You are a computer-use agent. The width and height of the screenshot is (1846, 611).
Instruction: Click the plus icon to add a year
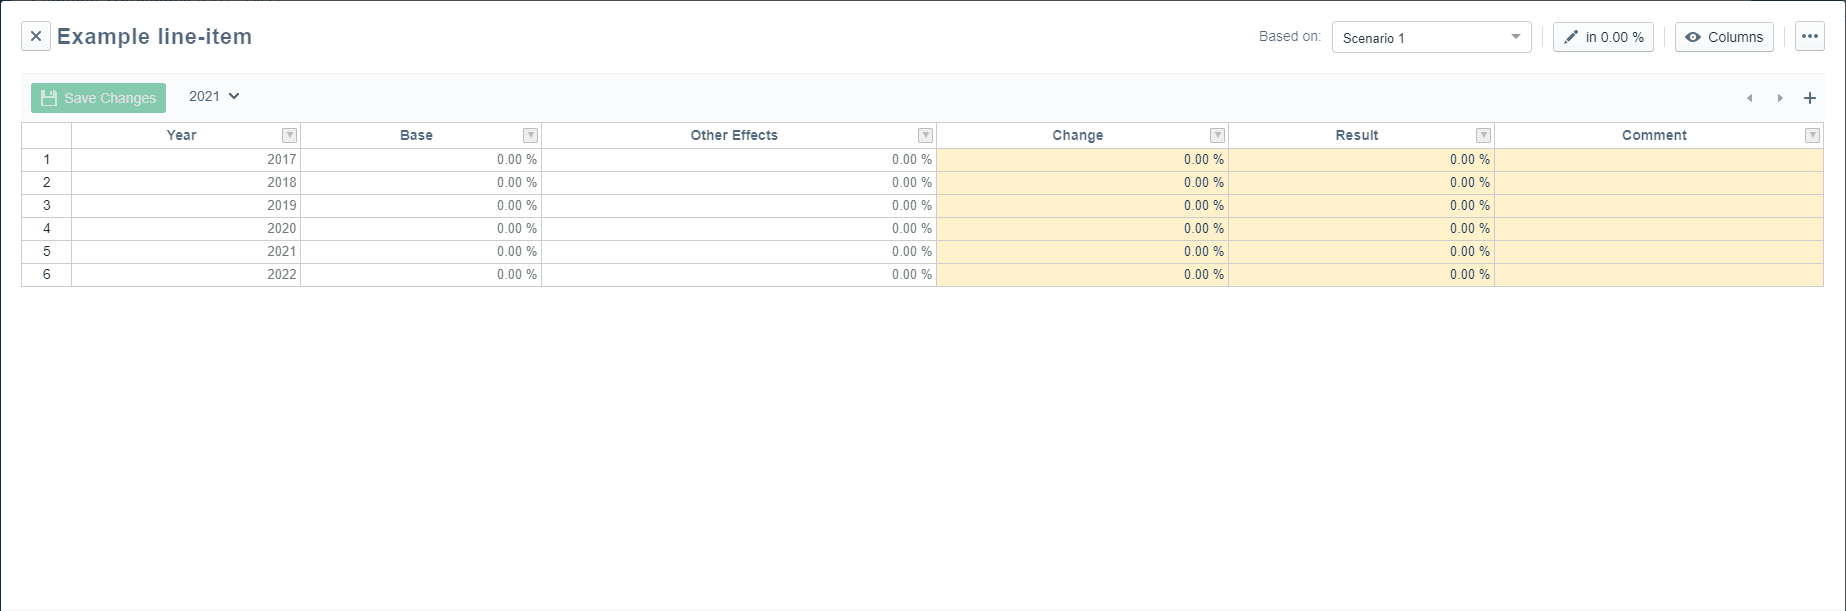coord(1809,98)
